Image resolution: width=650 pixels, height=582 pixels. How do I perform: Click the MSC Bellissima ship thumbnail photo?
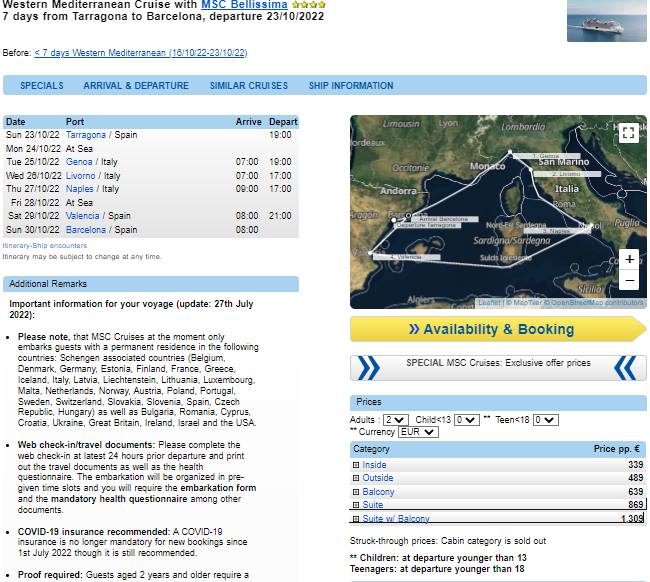(x=606, y=21)
